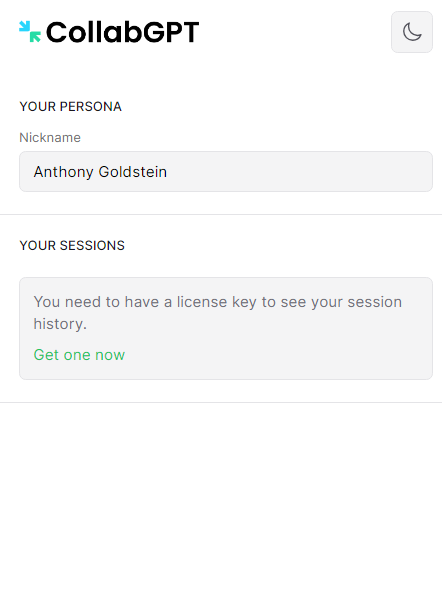
Task: Click the word history in the notice
Action: point(59,324)
